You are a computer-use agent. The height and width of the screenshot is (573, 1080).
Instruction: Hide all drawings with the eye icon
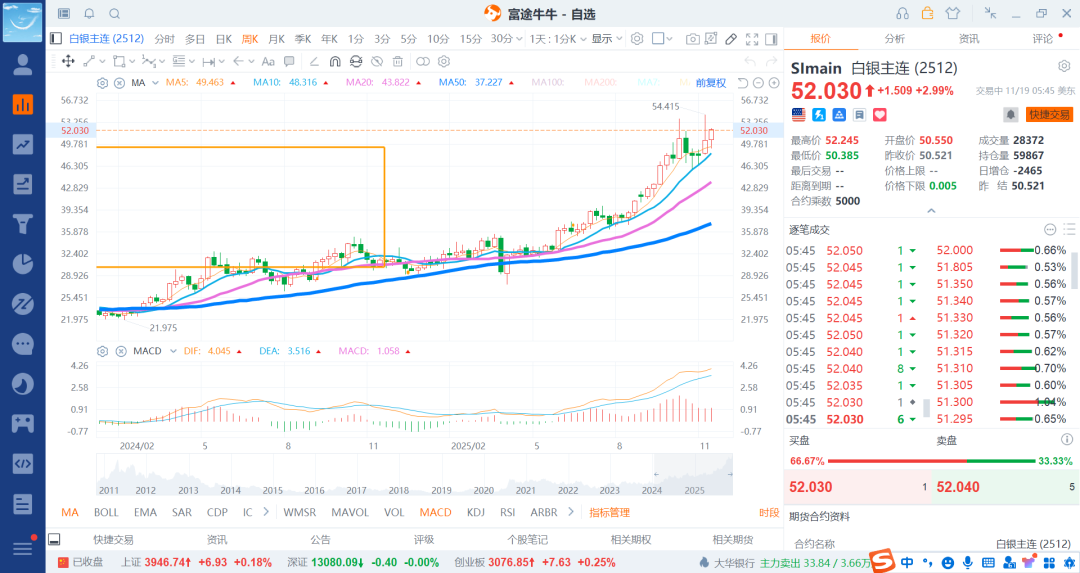[x=377, y=61]
